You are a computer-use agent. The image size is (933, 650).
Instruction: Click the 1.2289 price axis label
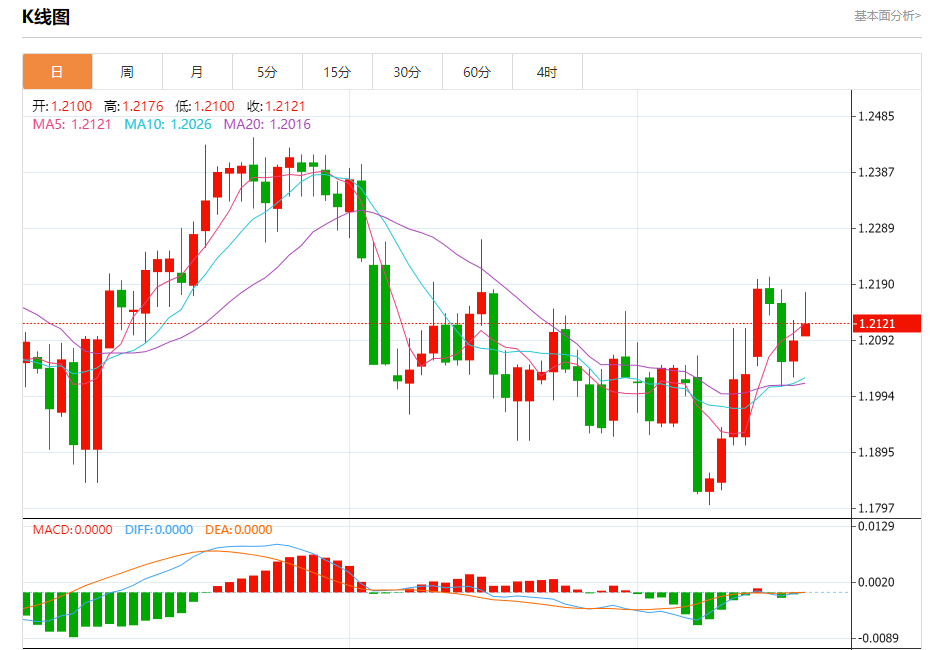click(876, 228)
